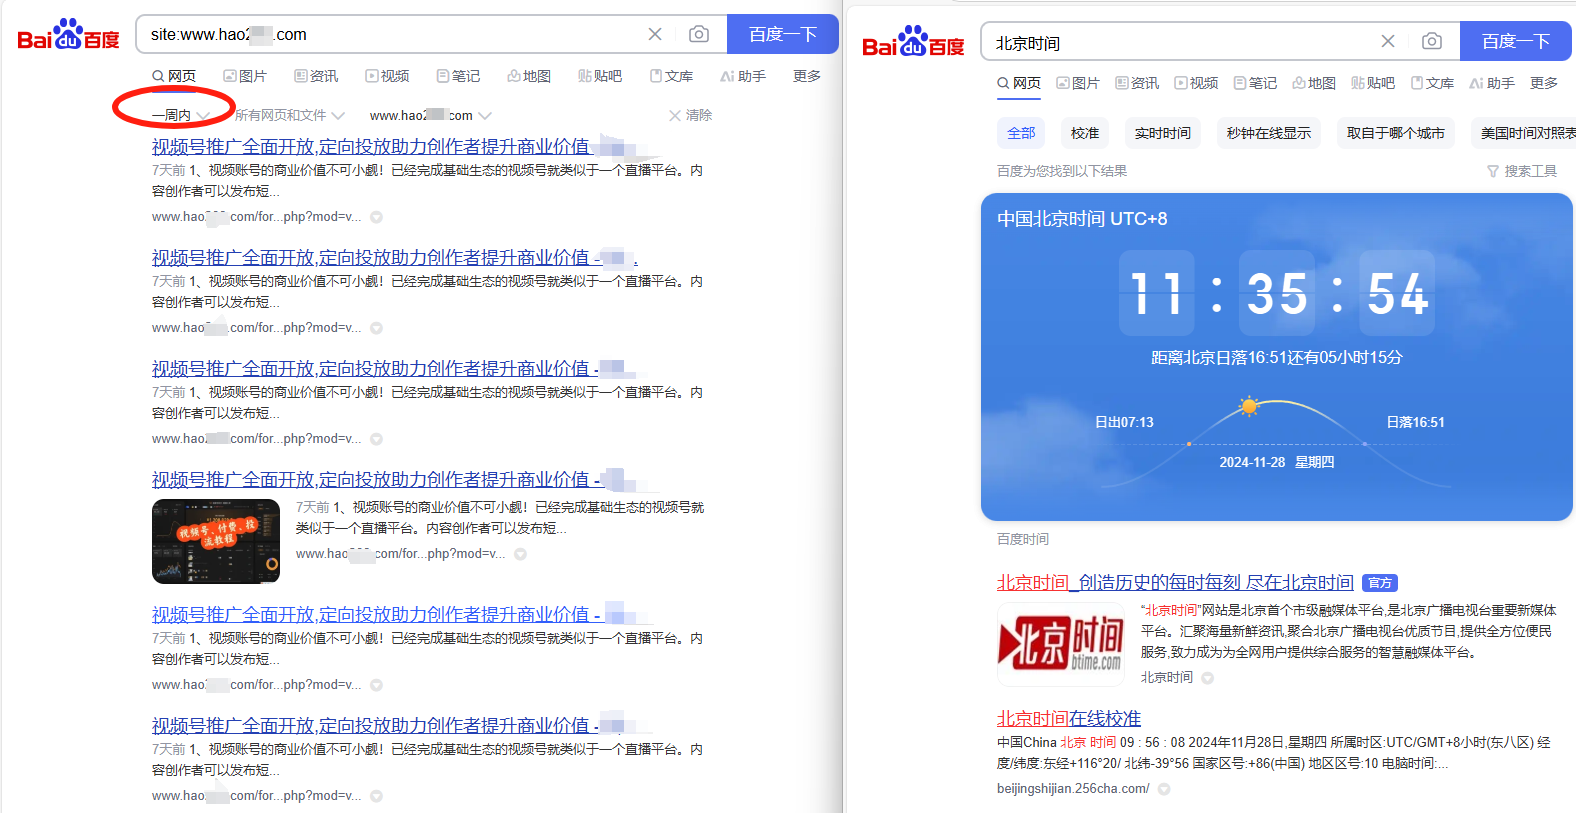
Task: Select 资讯 tab in right window
Action: point(1137,83)
